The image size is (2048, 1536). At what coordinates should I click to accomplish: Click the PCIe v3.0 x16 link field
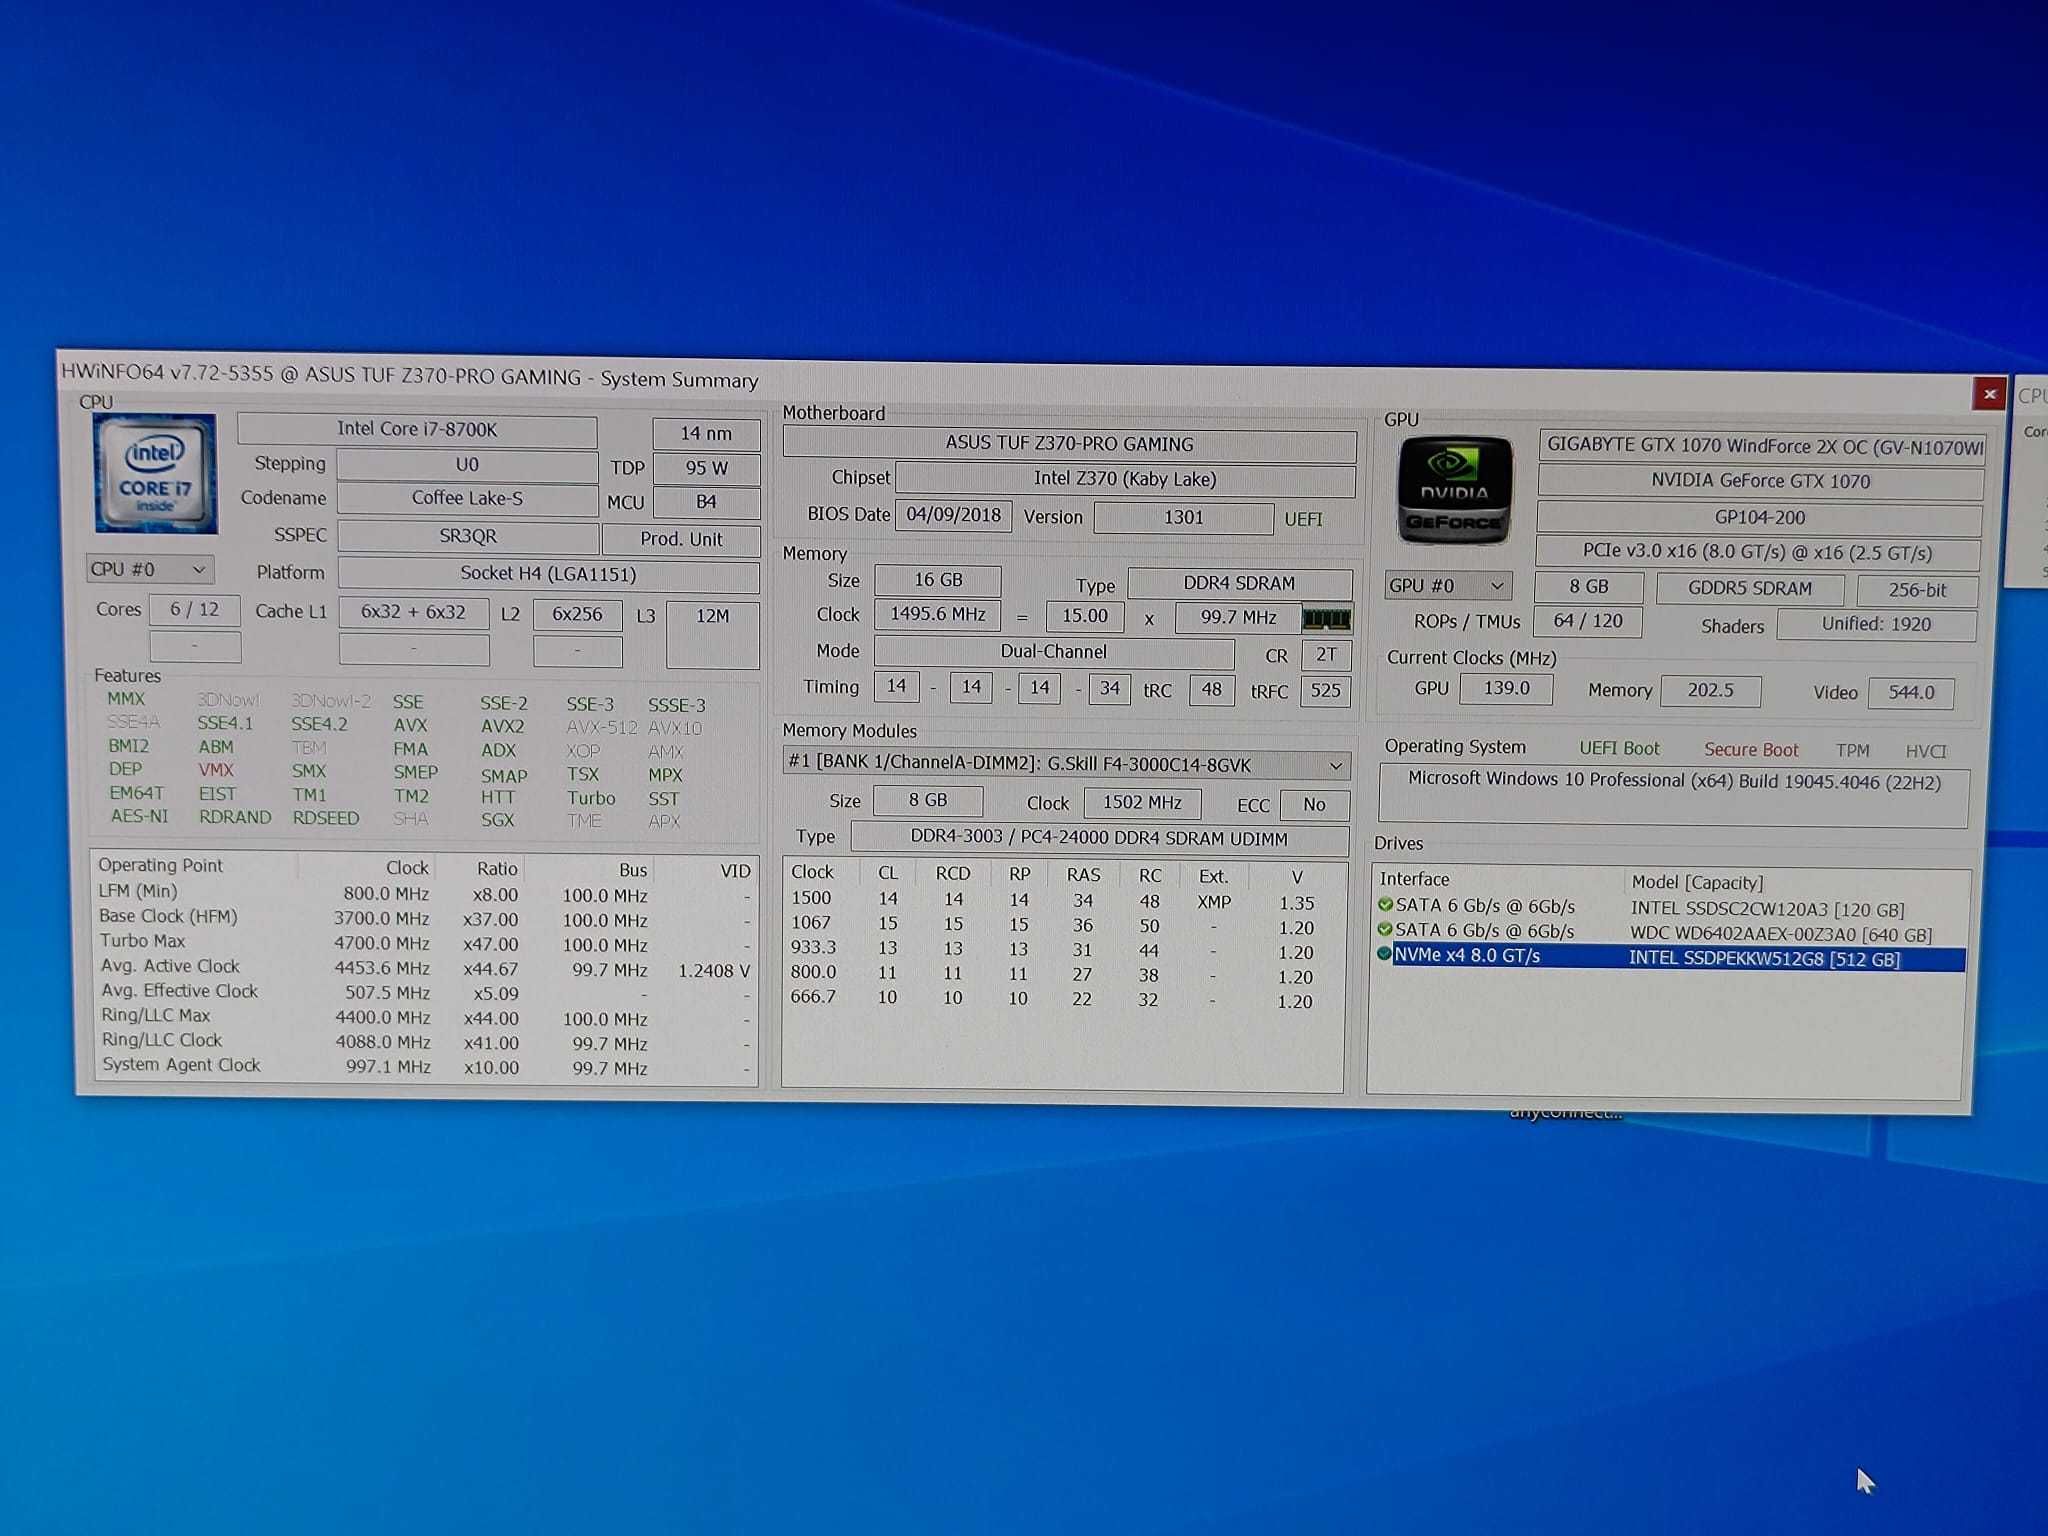point(1757,552)
